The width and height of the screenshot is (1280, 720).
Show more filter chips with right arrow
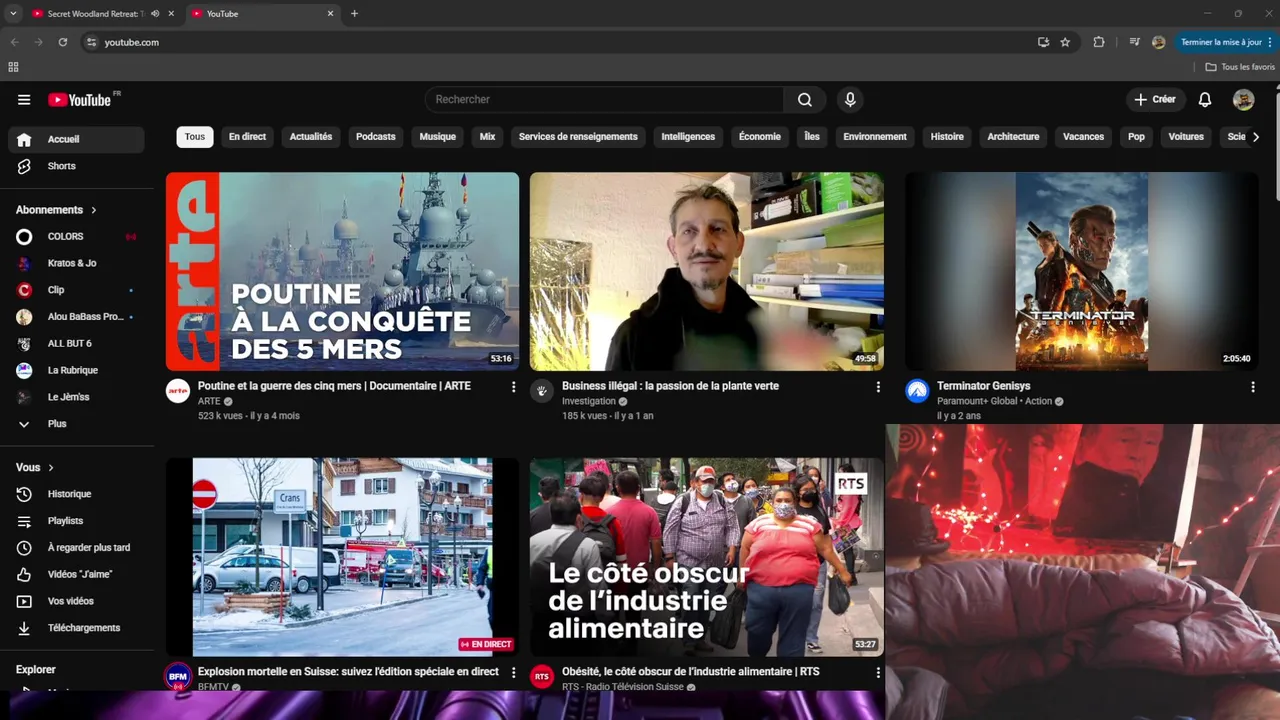coord(1256,137)
